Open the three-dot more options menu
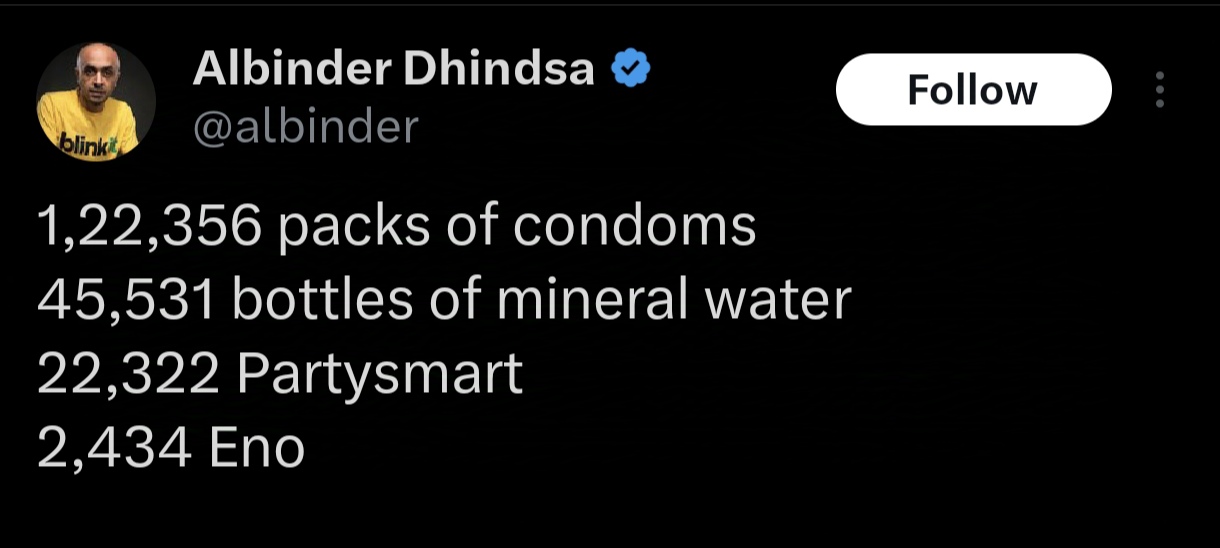Image resolution: width=1220 pixels, height=548 pixels. coord(1160,90)
